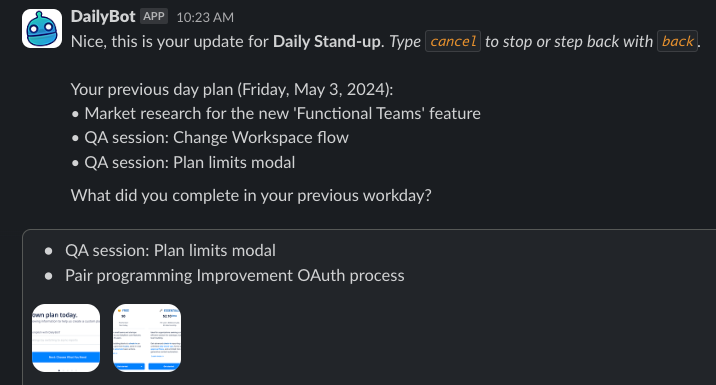Click the orange 'back' code chip

coord(677,41)
